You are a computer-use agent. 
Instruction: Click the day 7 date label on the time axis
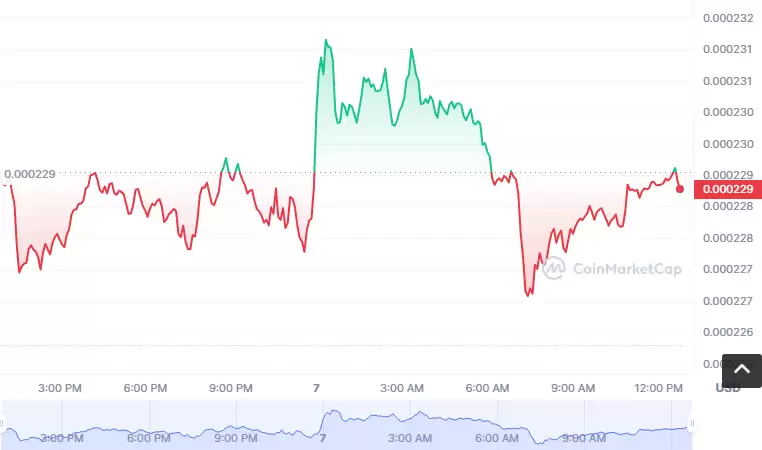tap(316, 387)
